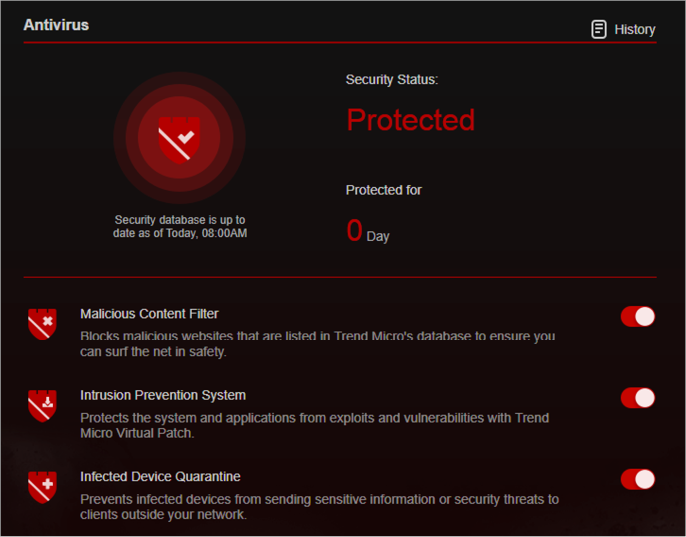
Task: Click the Security Status label
Action: 392,80
